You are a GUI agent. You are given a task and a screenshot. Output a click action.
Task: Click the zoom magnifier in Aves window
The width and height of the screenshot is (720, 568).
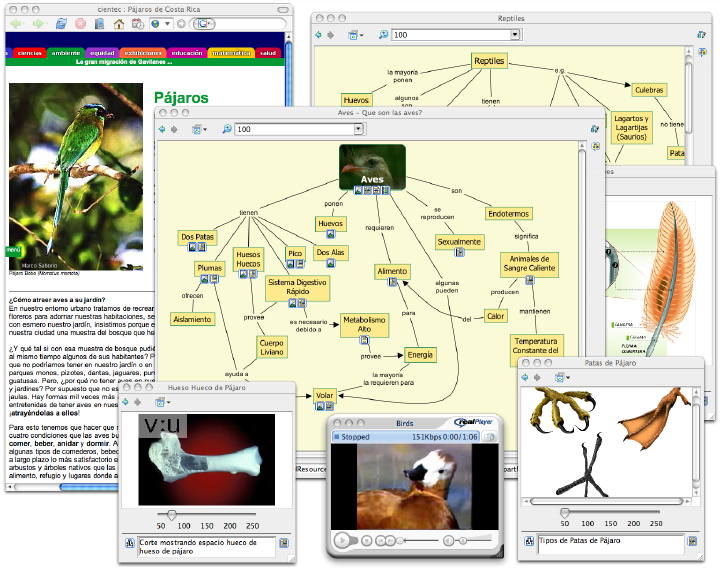coord(226,129)
